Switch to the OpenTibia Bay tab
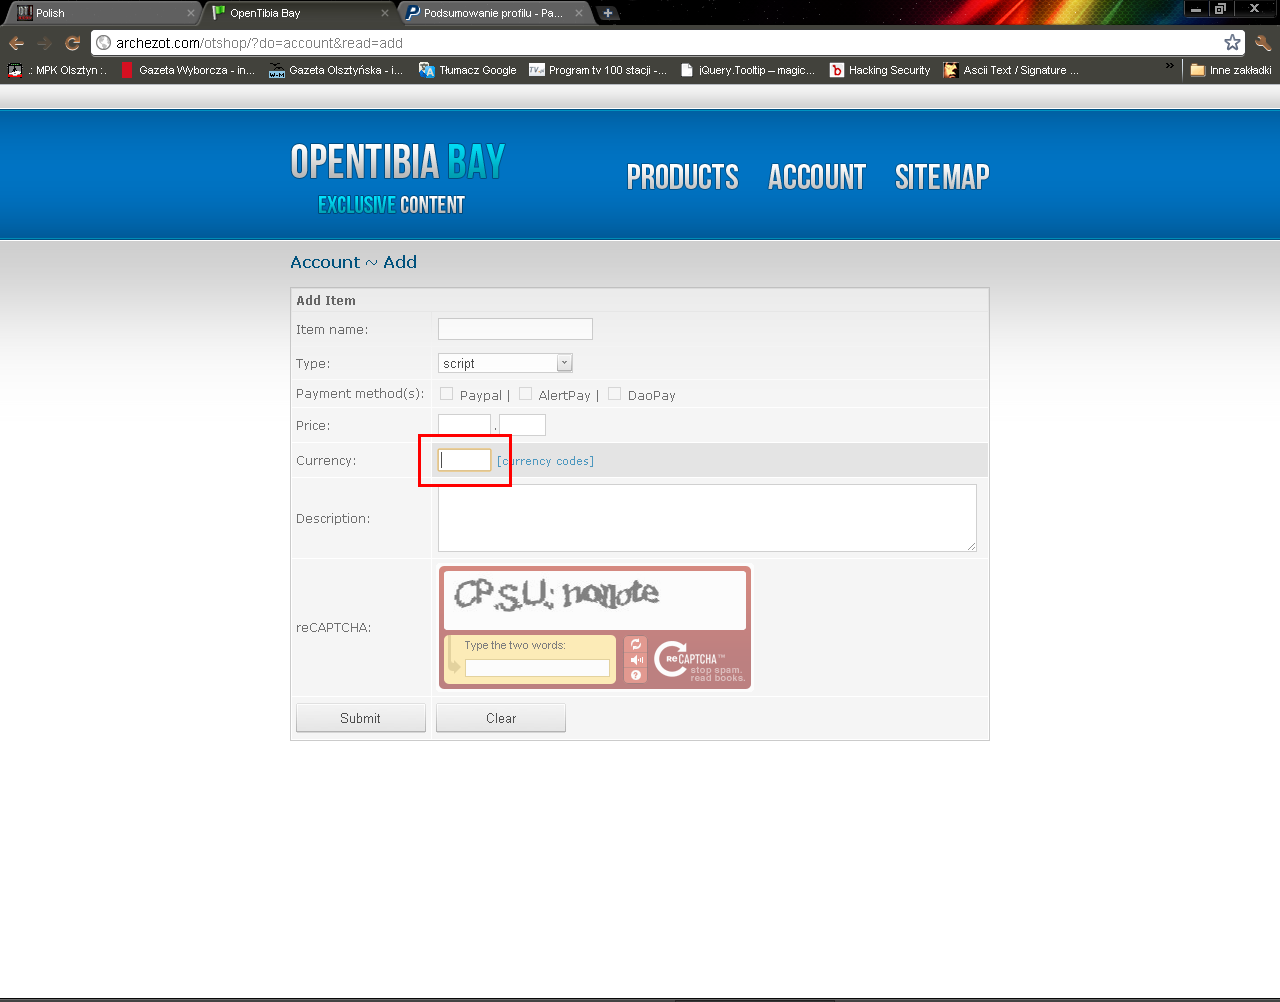The image size is (1280, 1002). click(300, 13)
